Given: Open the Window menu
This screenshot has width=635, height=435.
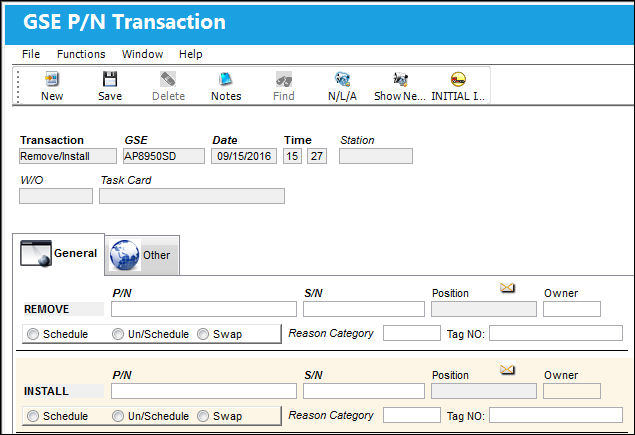Looking at the screenshot, I should click(x=143, y=54).
